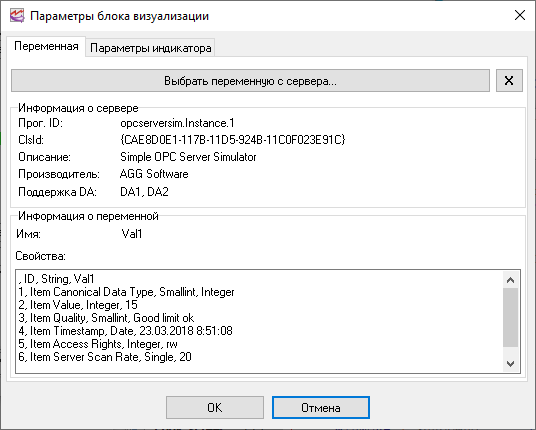Screen dimensions: 536x430
Task: Select the Переменная tab
Action: point(46,46)
